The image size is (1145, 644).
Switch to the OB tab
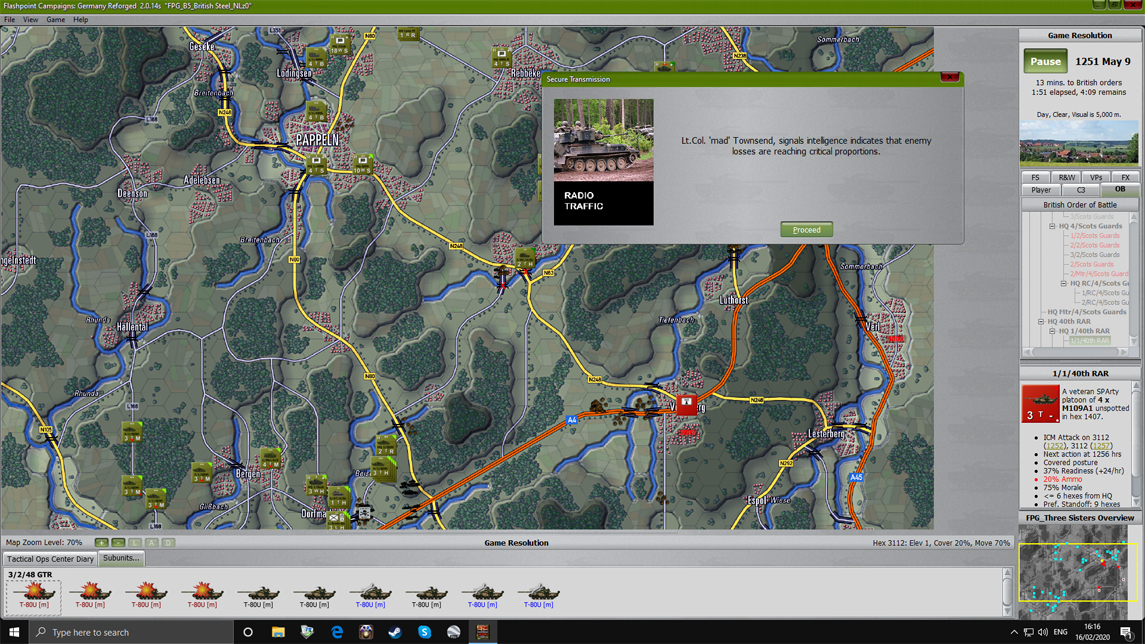click(x=1119, y=189)
